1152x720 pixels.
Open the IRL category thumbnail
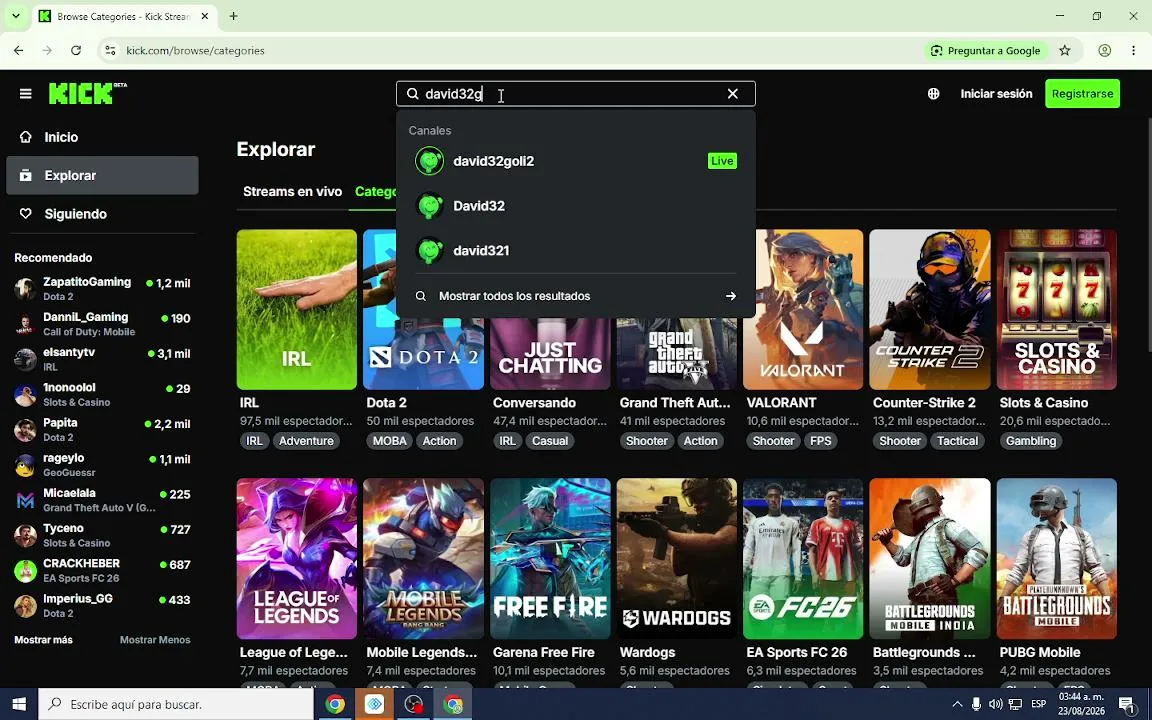coord(297,309)
